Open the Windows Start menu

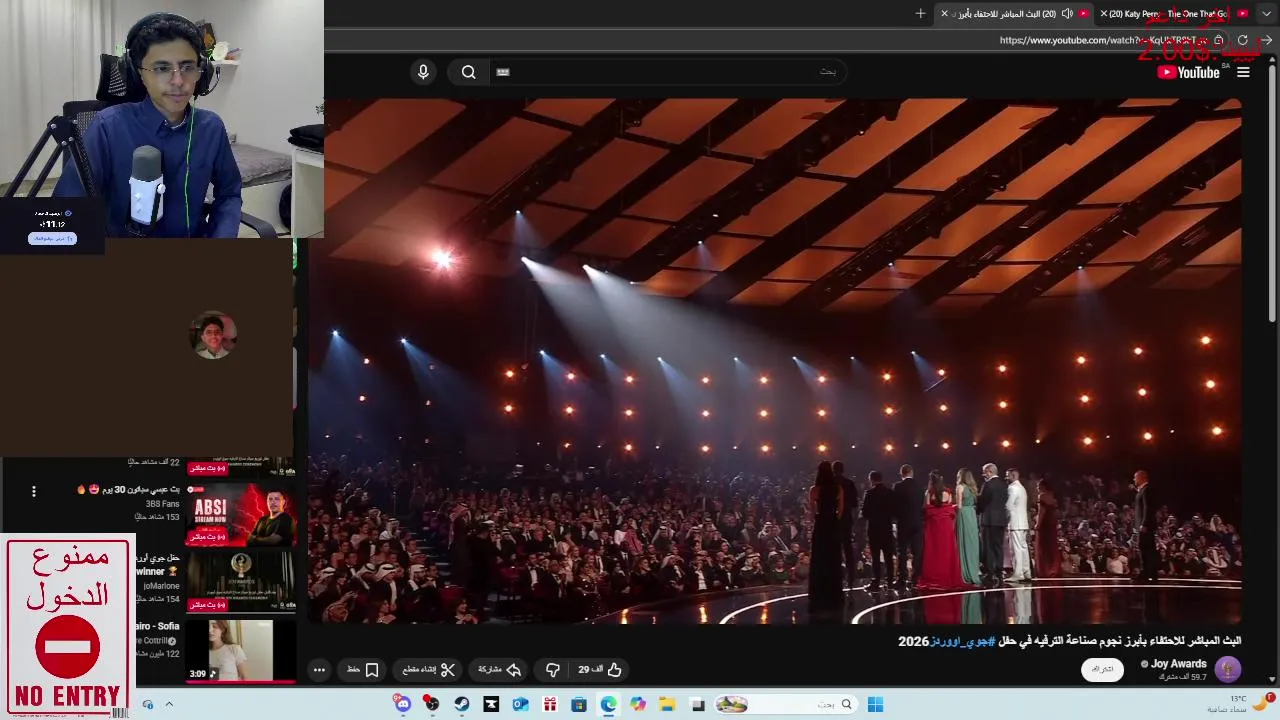[875, 705]
